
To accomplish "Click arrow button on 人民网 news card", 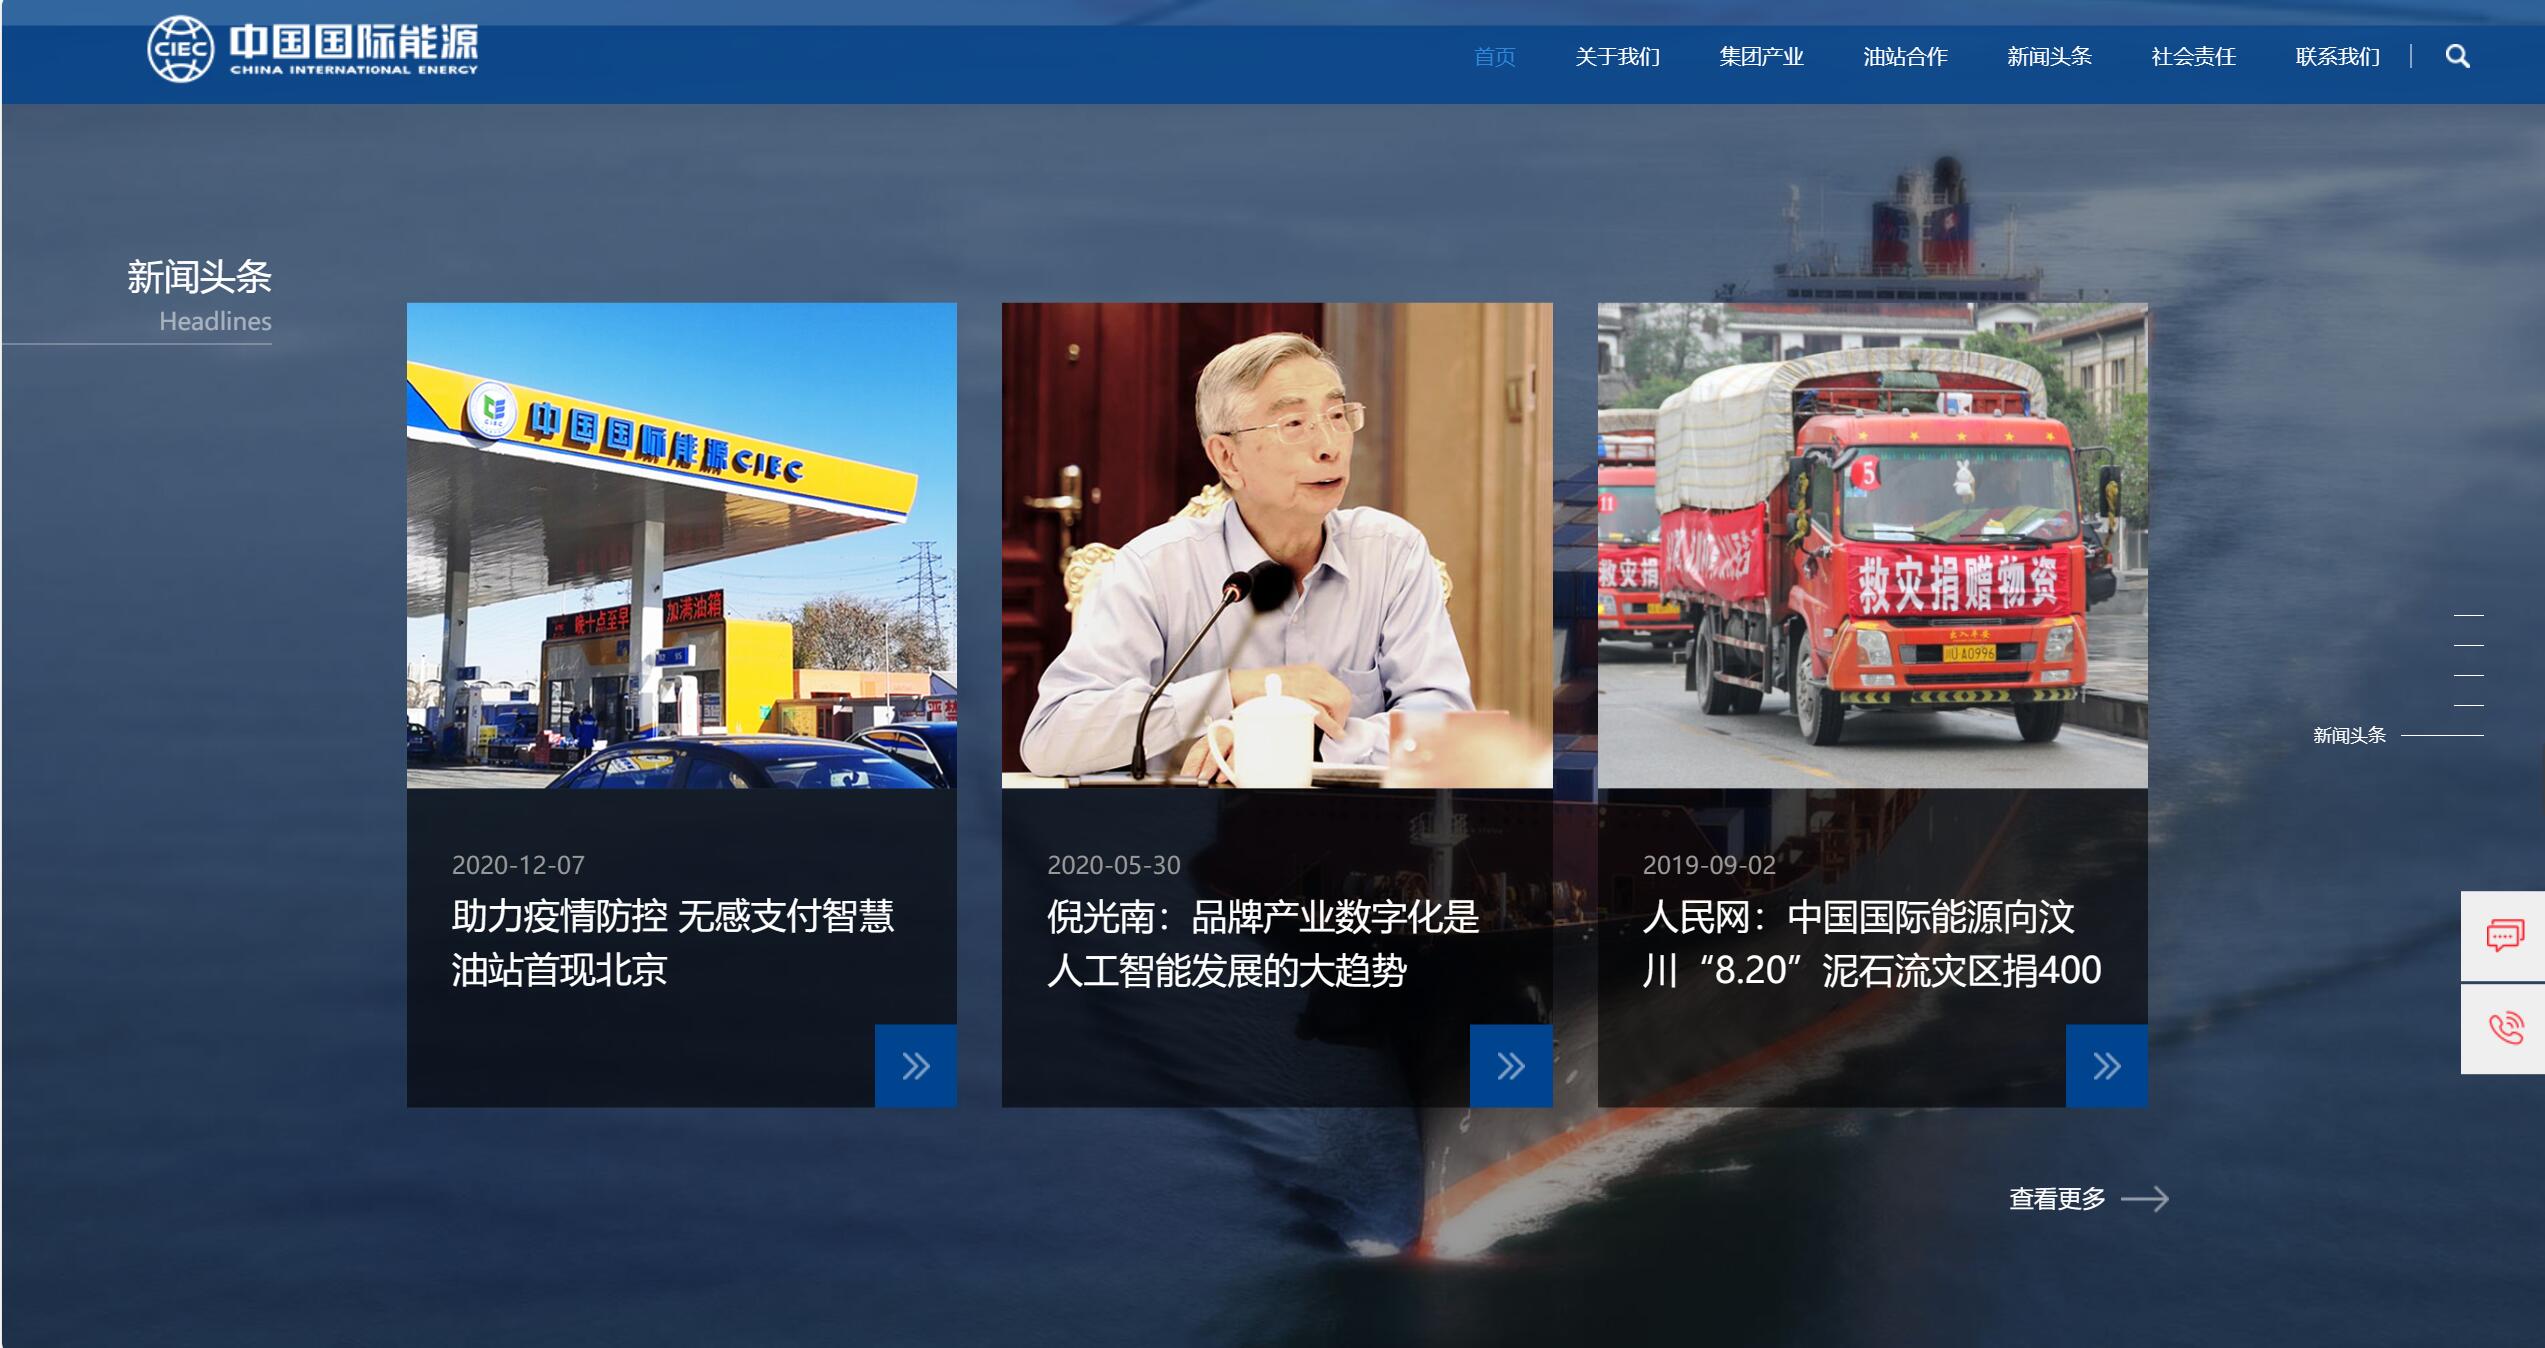I will click(x=2107, y=1066).
